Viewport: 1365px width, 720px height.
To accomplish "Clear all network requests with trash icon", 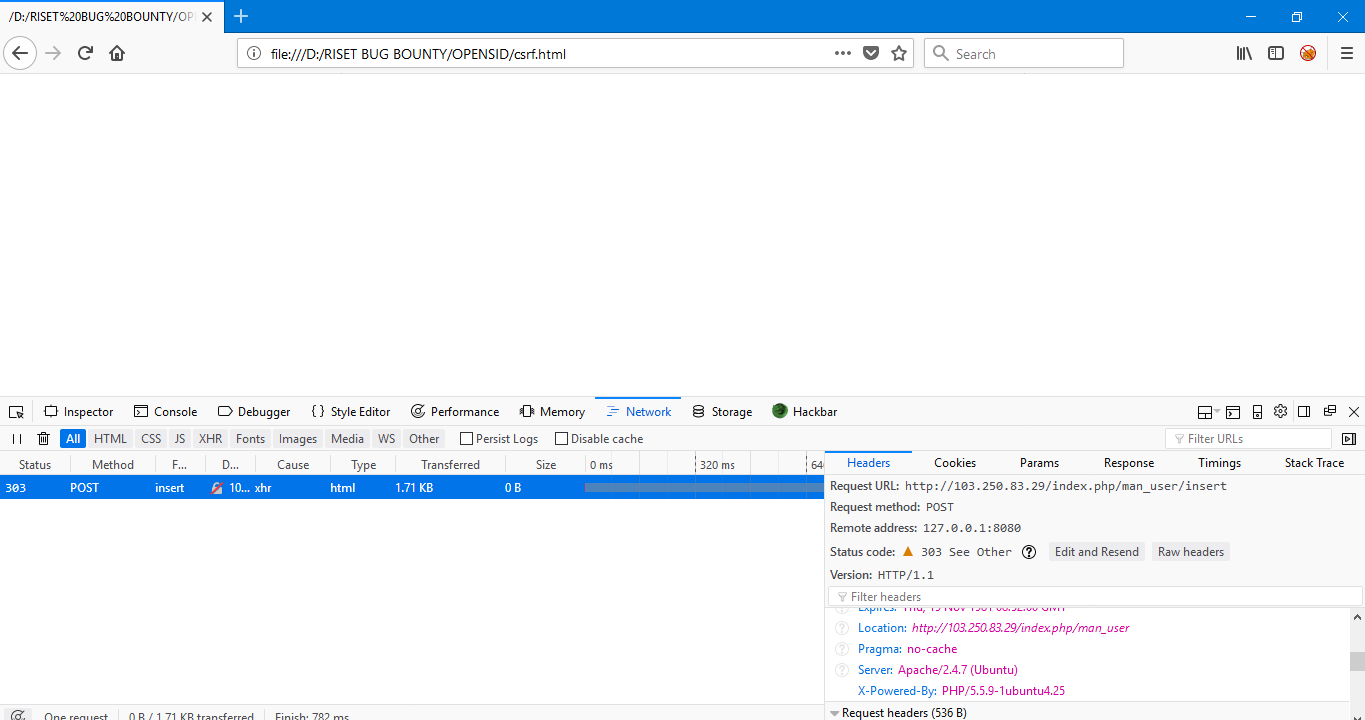I will [43, 438].
